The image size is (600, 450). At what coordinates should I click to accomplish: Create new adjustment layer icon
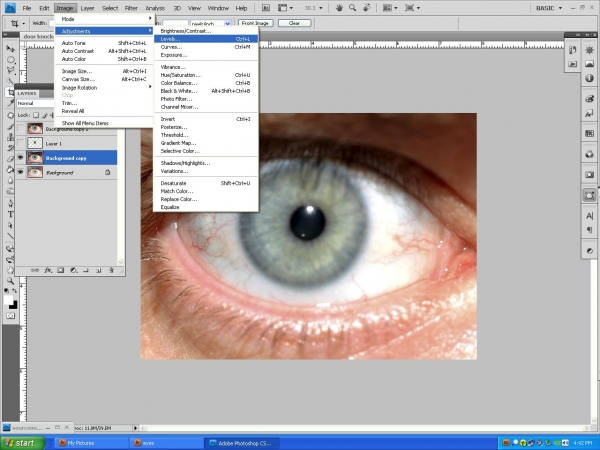coord(73,270)
